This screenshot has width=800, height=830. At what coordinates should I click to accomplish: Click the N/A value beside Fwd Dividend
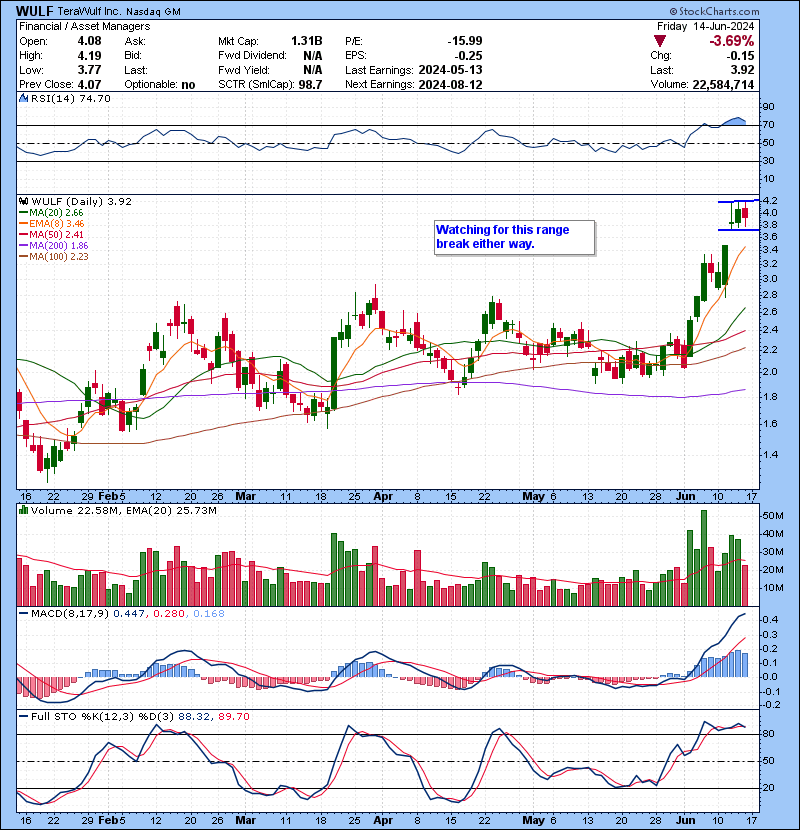tap(312, 55)
